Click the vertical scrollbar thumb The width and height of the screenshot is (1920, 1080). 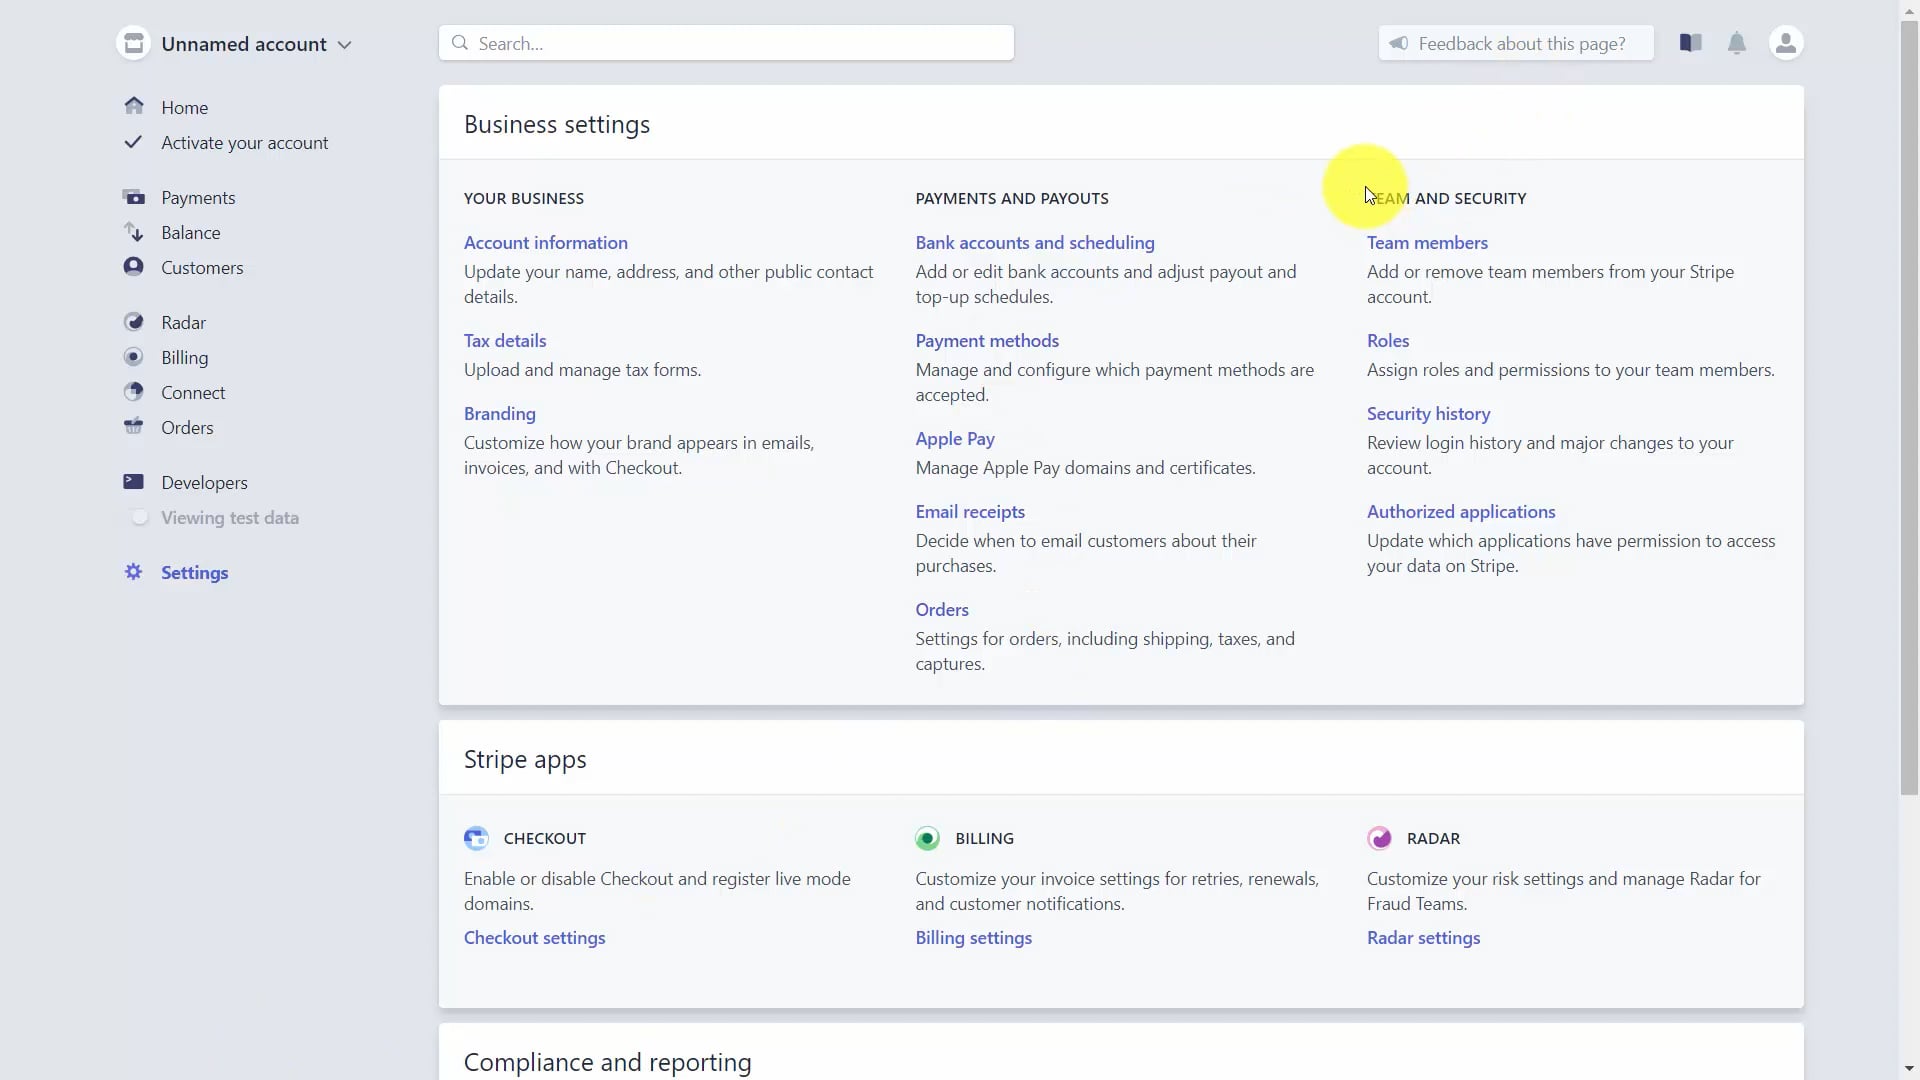pyautogui.click(x=1909, y=408)
